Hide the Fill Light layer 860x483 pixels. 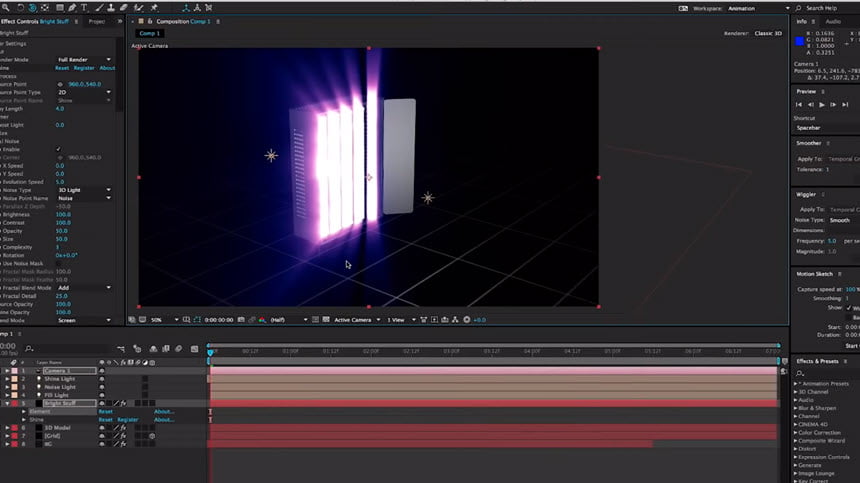pyautogui.click(x=101, y=395)
